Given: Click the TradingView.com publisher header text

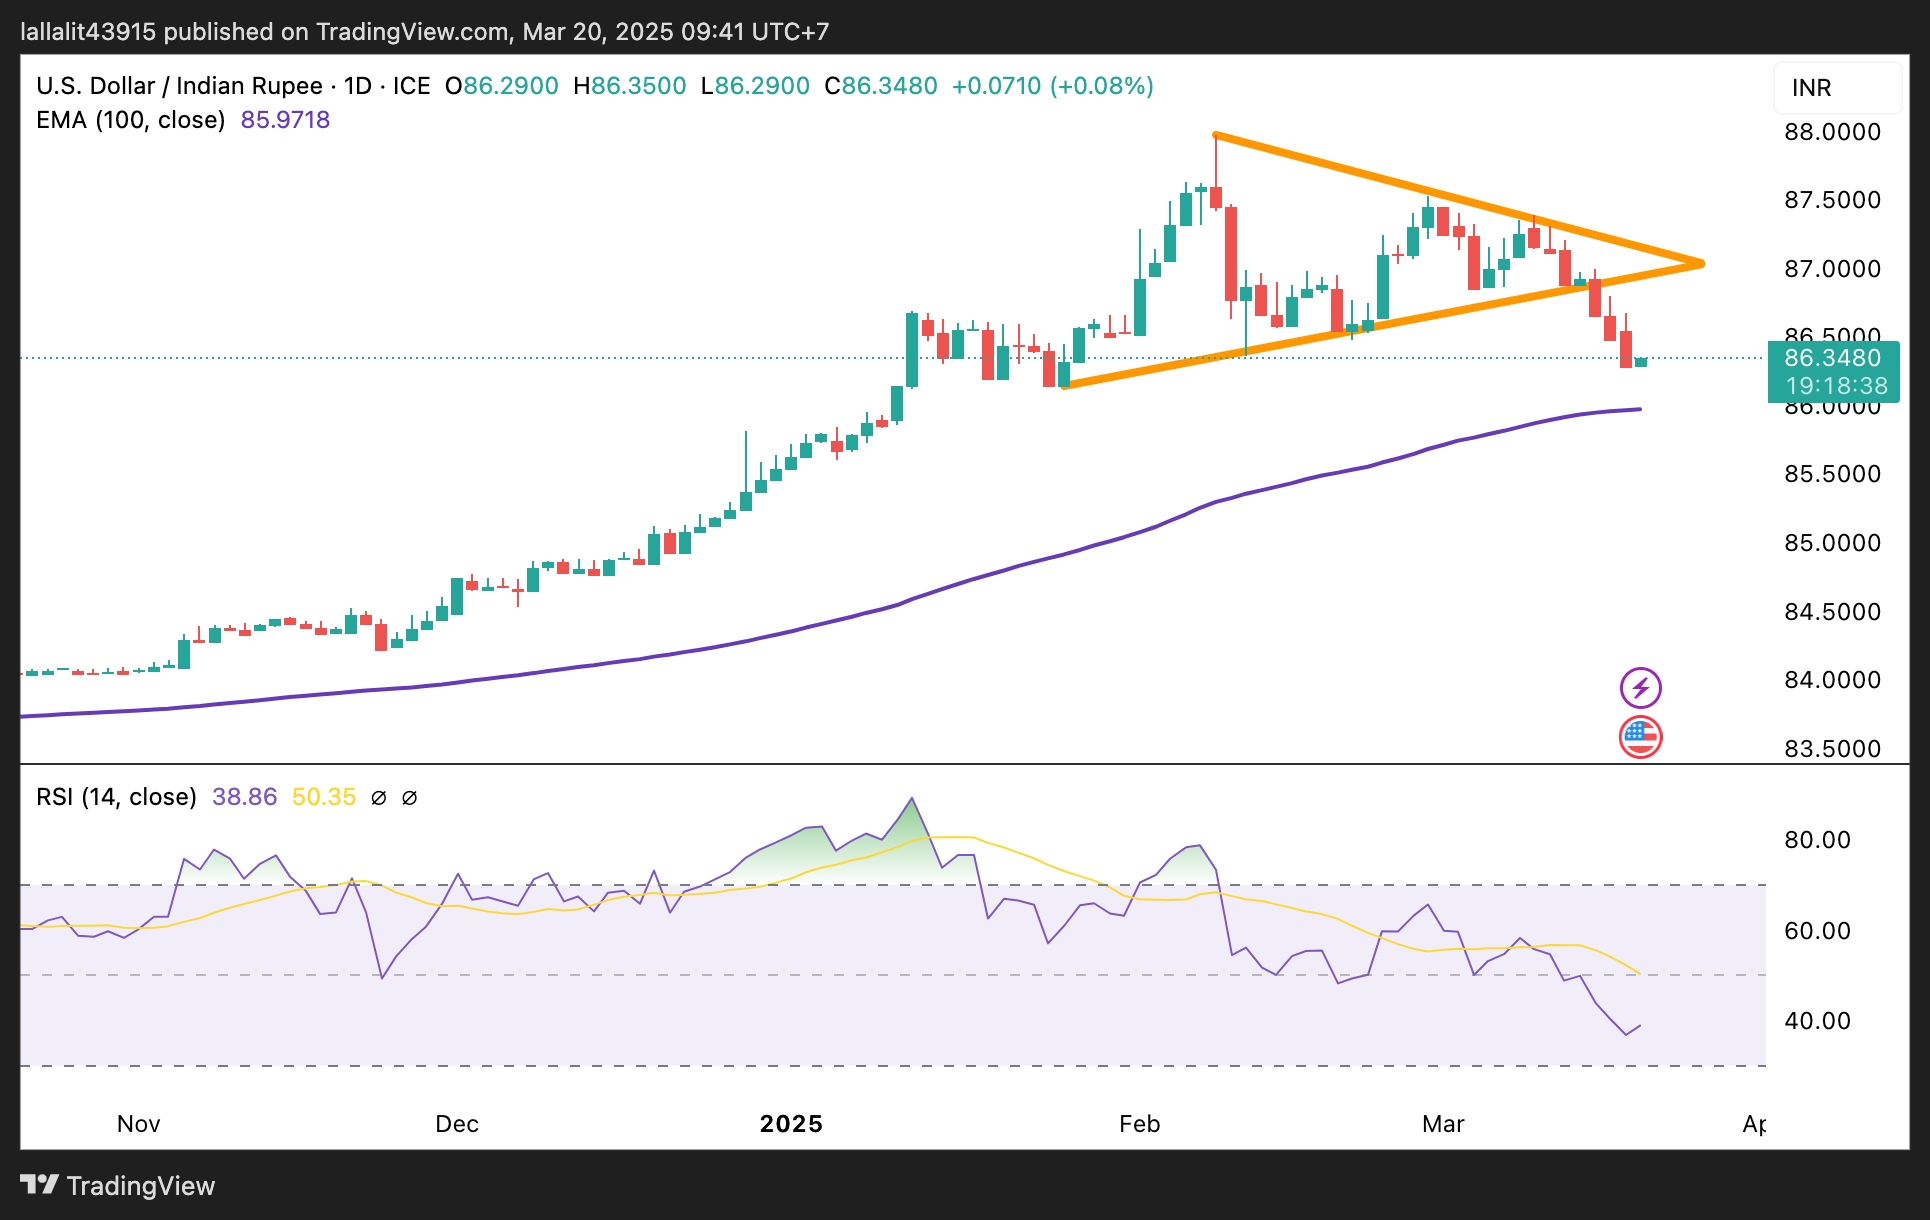Looking at the screenshot, I should (412, 31).
